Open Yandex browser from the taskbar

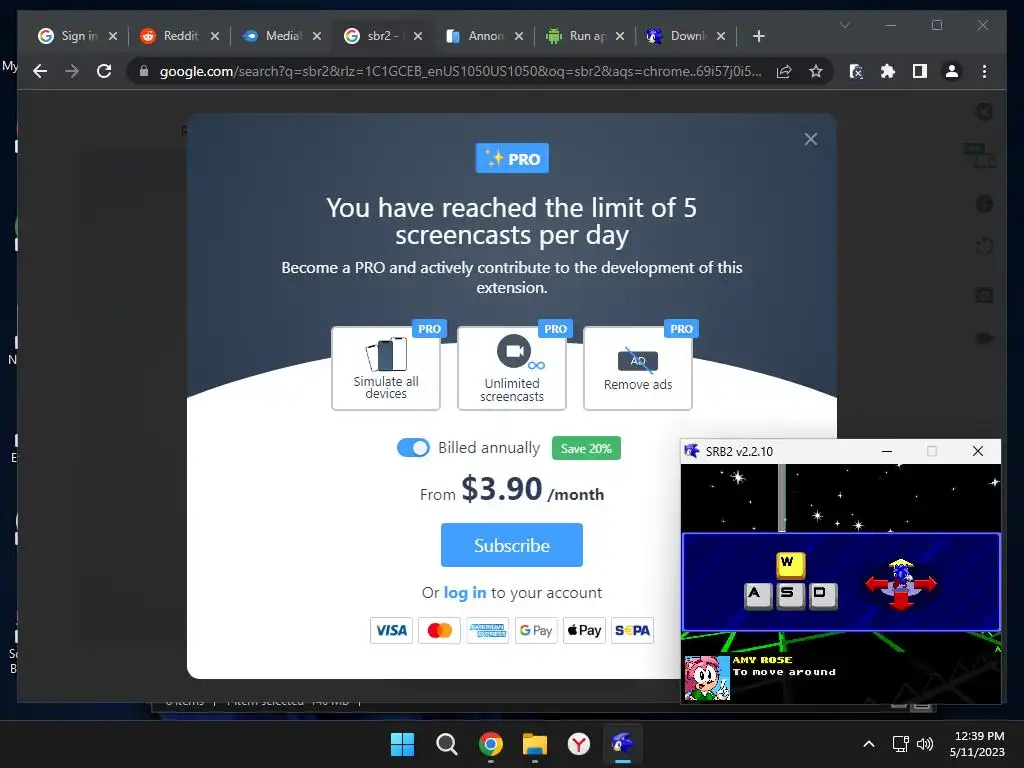[579, 744]
